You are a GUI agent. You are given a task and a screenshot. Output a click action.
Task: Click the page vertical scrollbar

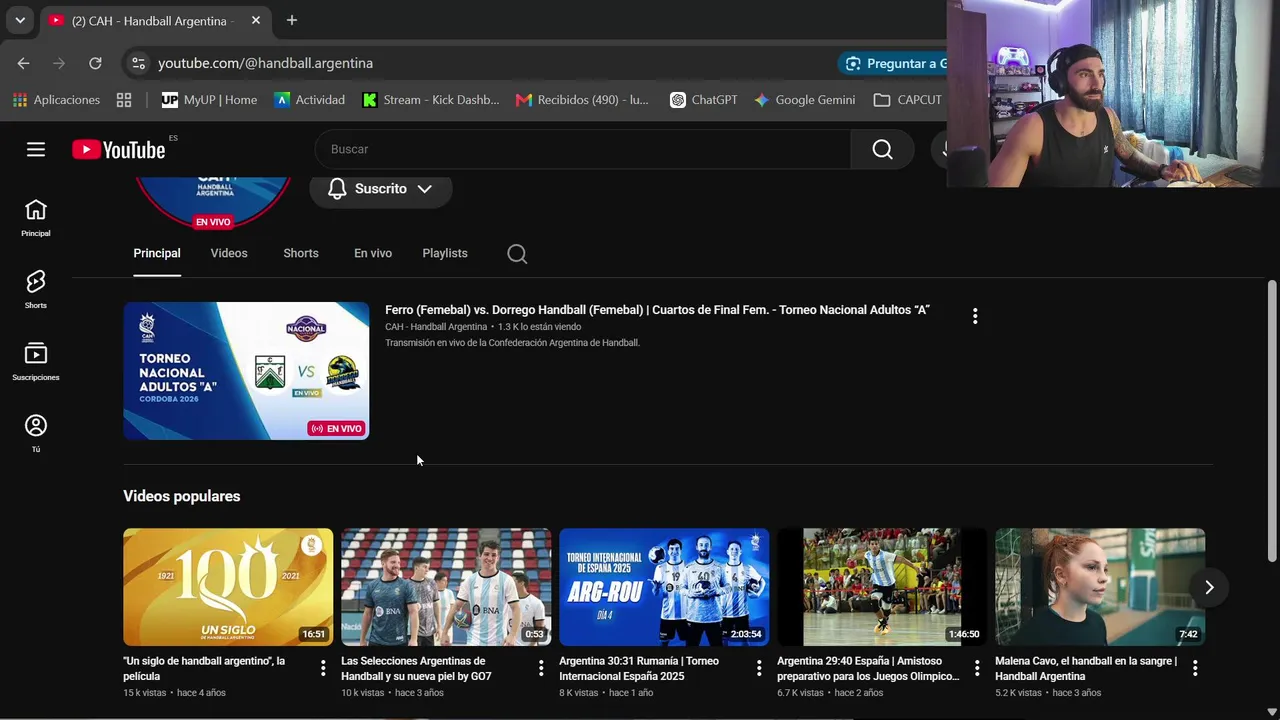(x=1272, y=421)
